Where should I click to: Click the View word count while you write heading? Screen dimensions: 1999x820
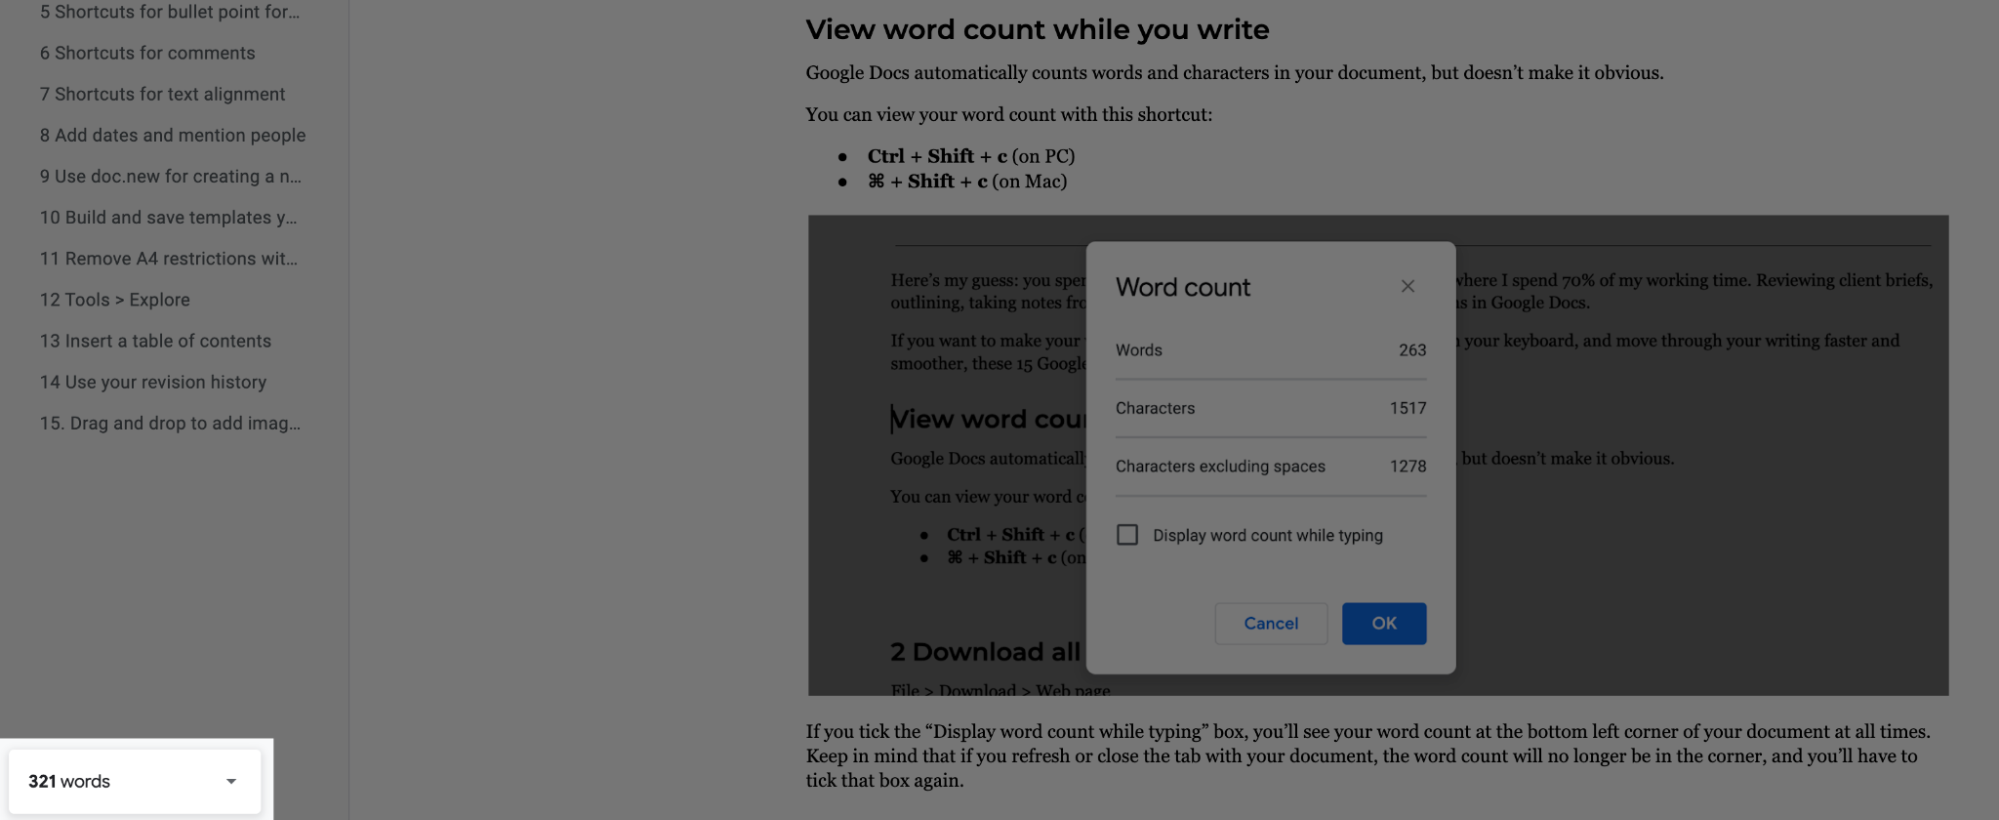pos(1037,30)
